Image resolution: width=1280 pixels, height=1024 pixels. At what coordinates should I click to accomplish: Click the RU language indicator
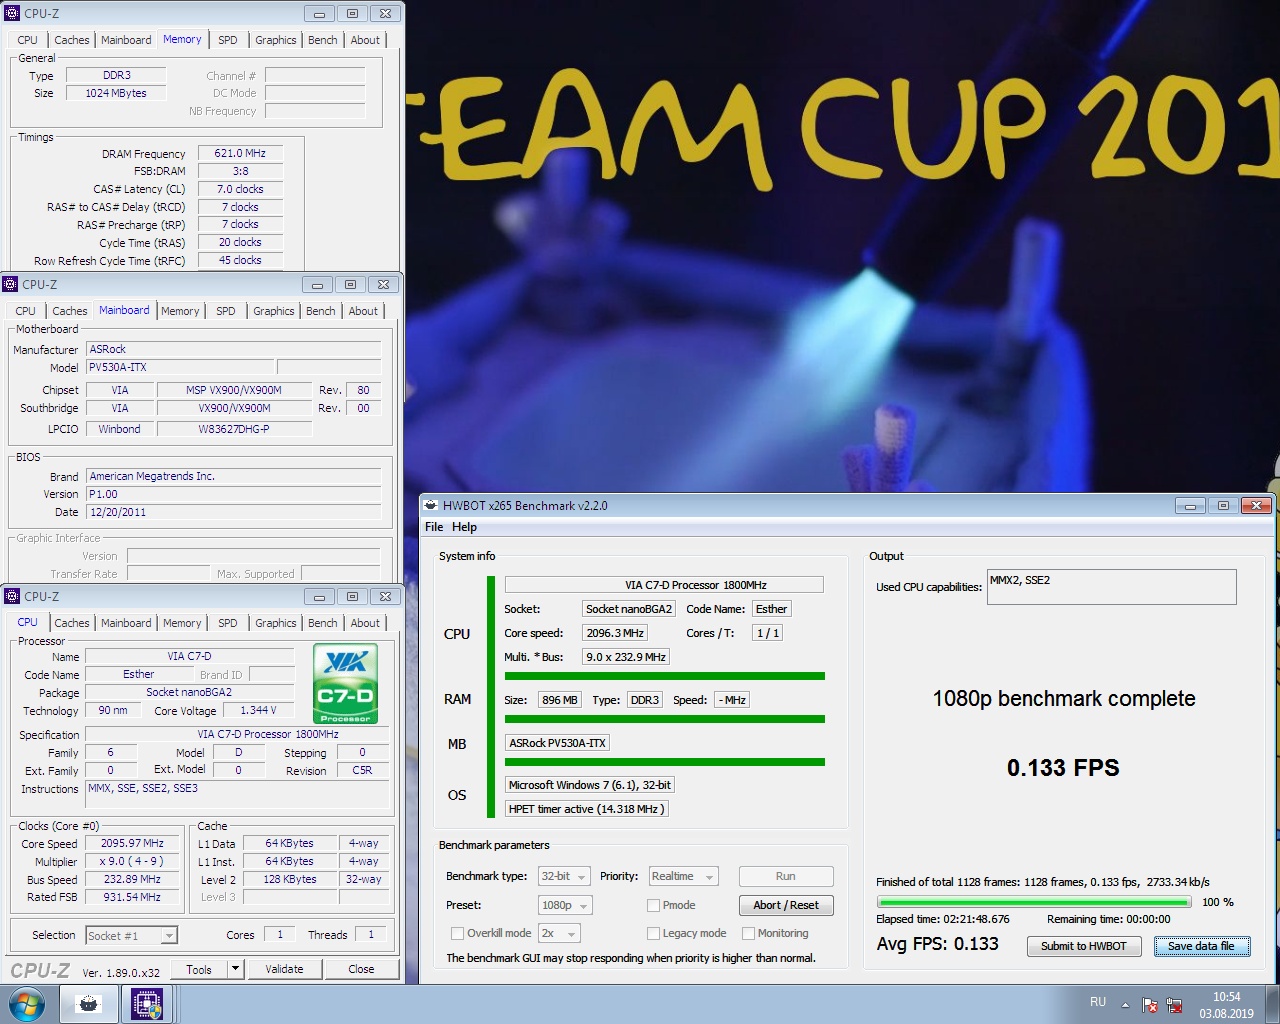1098,1002
